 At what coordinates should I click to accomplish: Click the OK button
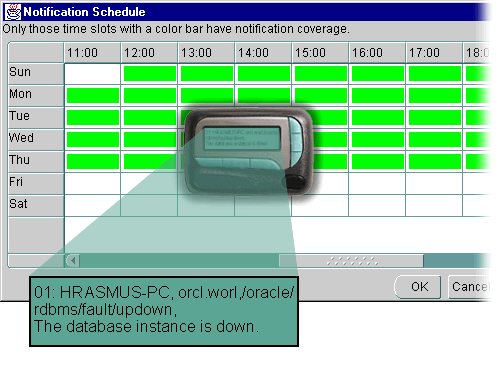[x=418, y=287]
